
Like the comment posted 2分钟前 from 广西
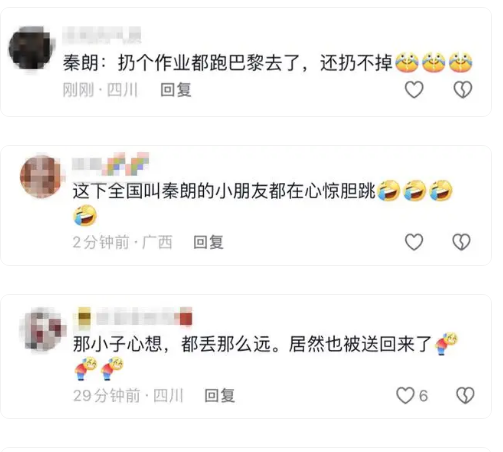click(414, 242)
